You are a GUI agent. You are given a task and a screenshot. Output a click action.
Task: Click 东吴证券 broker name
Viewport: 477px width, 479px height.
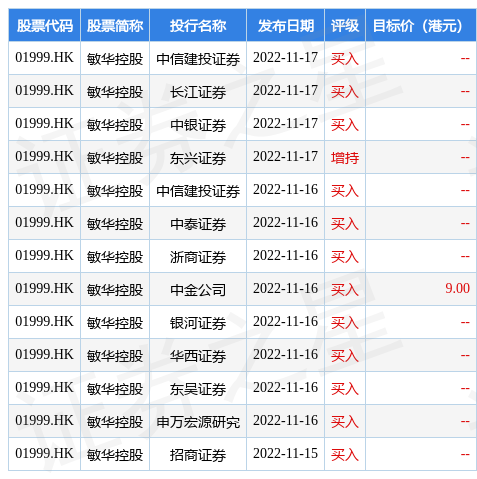(x=198, y=389)
